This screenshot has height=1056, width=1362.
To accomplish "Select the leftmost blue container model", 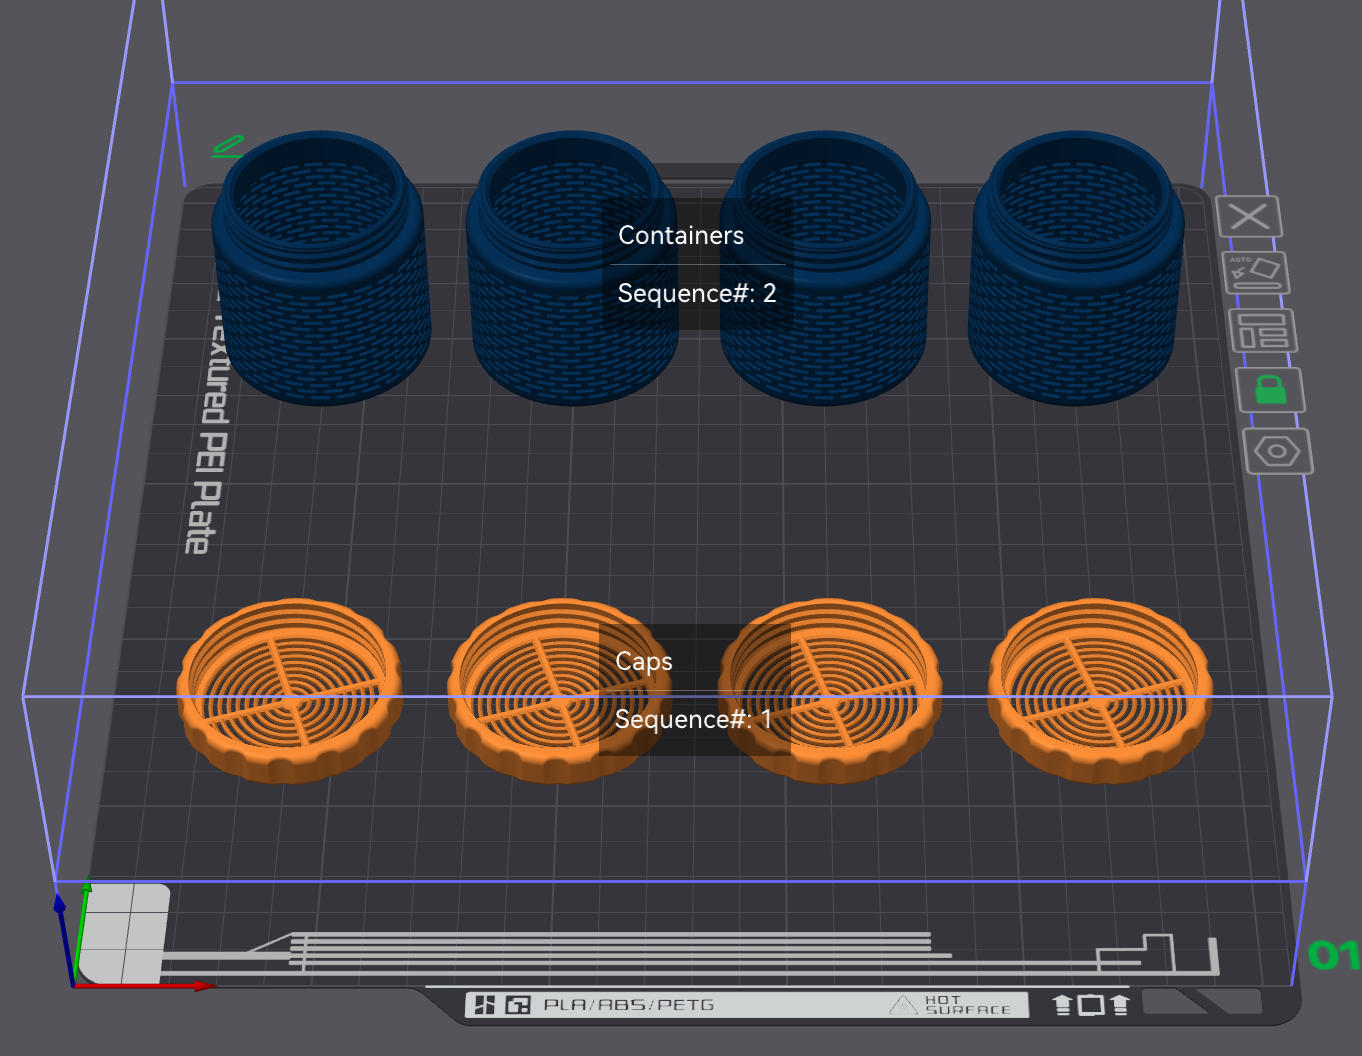I will point(321,268).
